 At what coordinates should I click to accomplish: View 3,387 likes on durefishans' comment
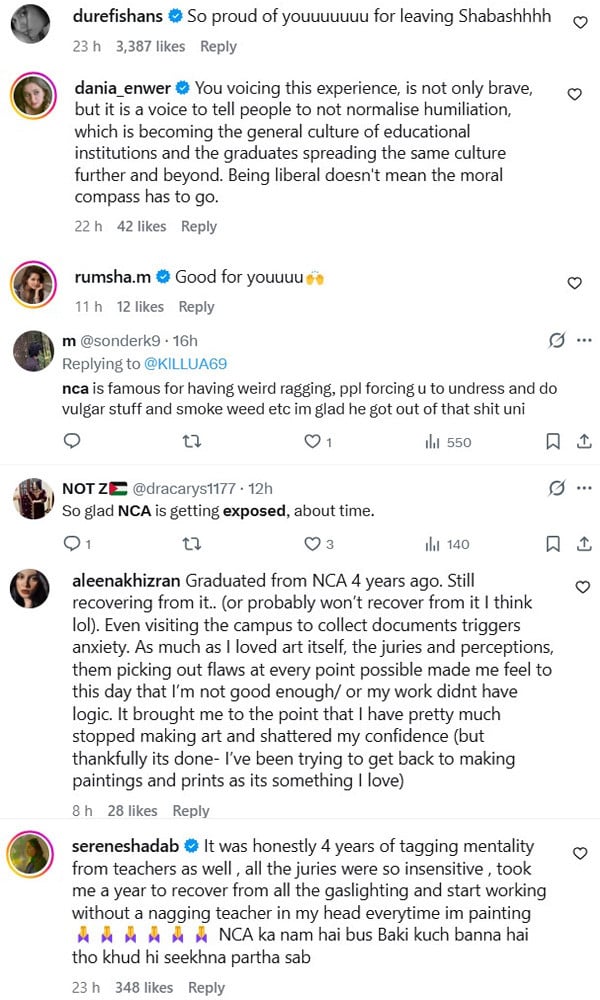151,46
